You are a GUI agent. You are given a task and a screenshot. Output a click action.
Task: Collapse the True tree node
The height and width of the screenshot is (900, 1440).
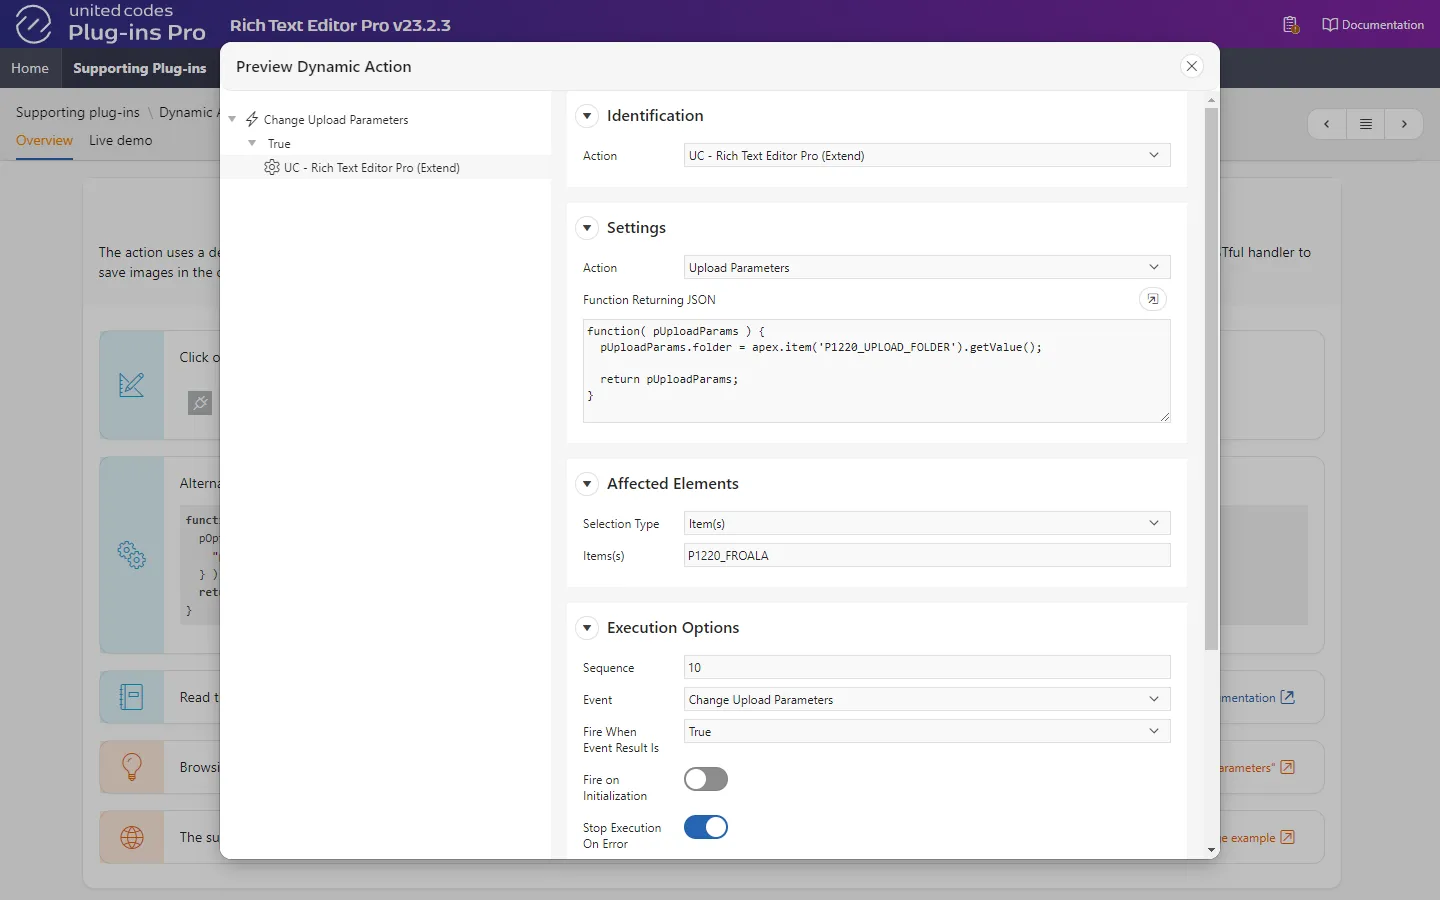(252, 143)
